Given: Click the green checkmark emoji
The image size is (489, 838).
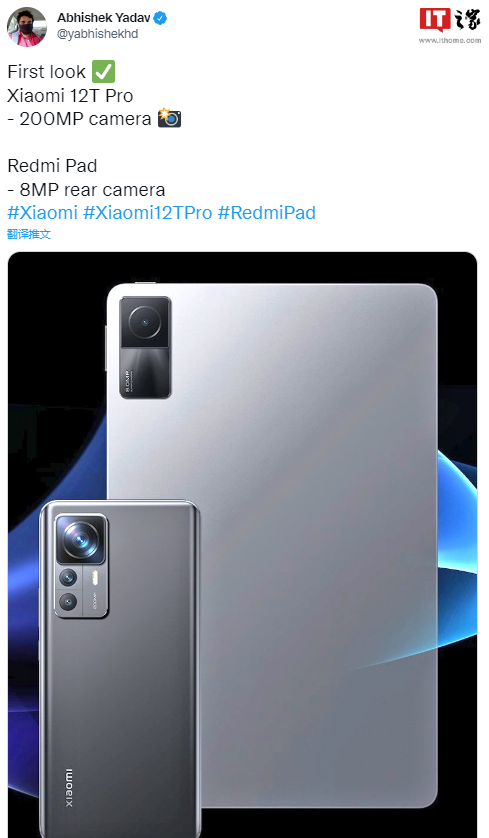Looking at the screenshot, I should (x=103, y=72).
